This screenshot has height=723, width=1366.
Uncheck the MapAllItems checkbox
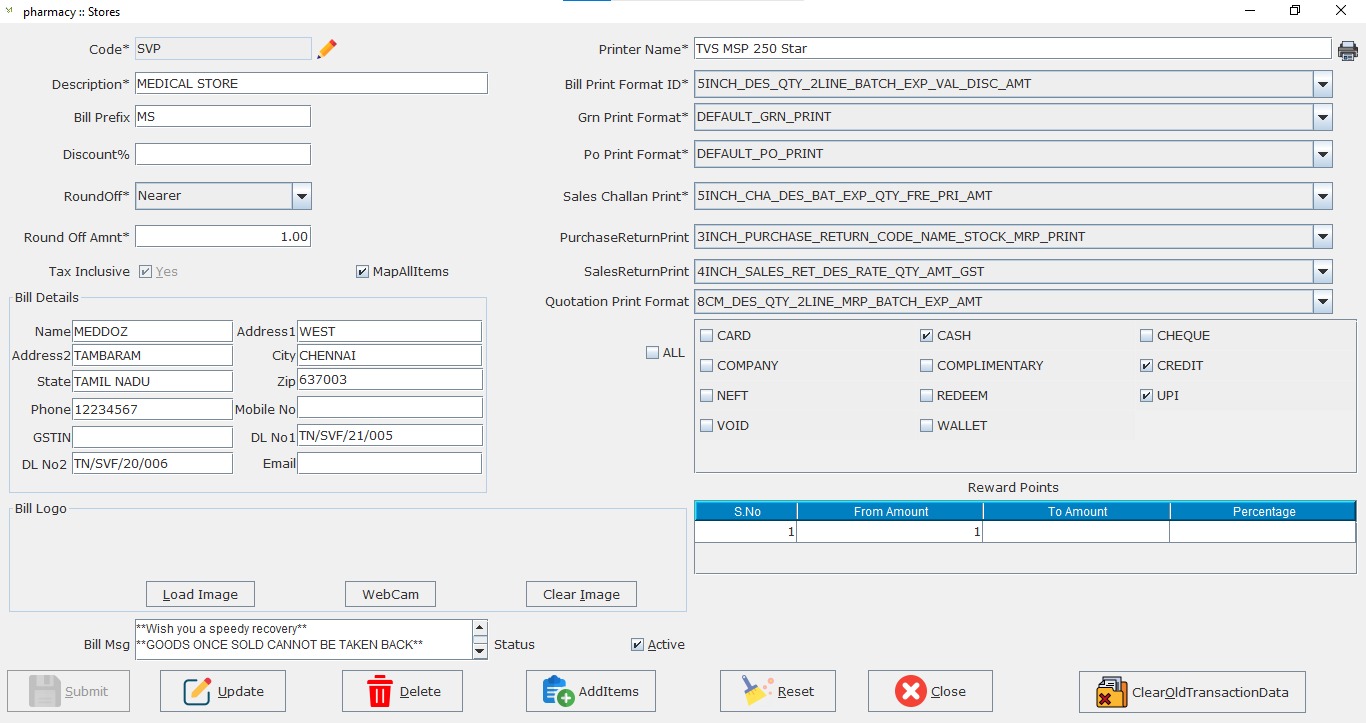362,272
